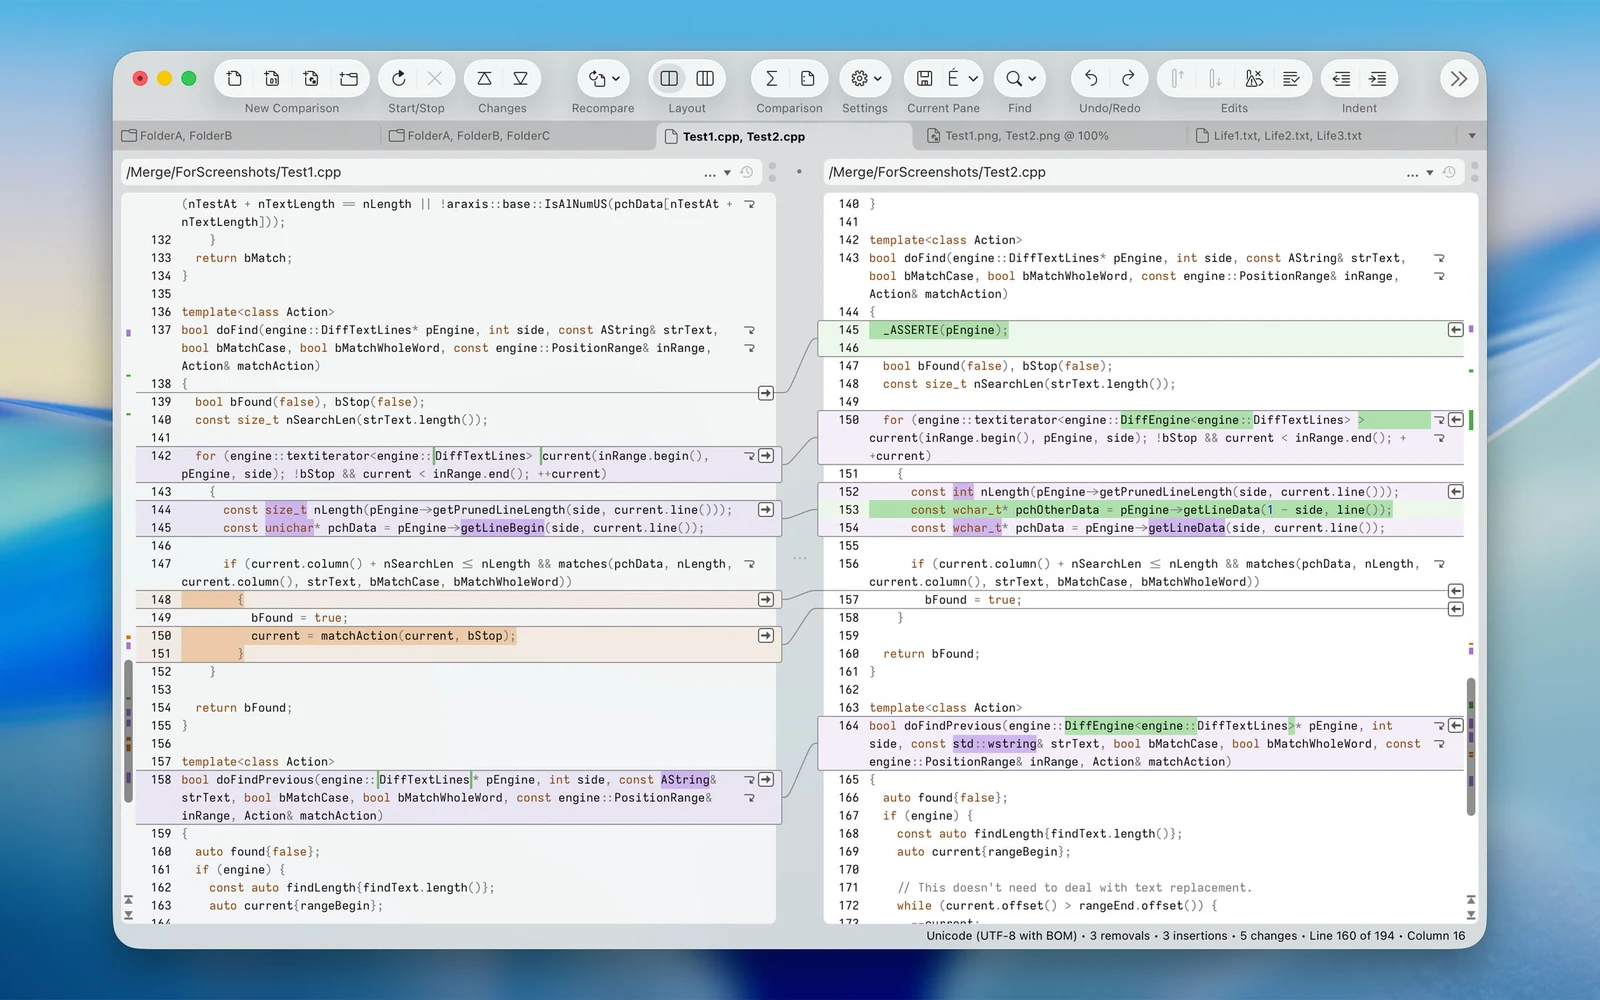Open the Recompare dropdown
Screen dimensions: 1600x1000
(604, 78)
